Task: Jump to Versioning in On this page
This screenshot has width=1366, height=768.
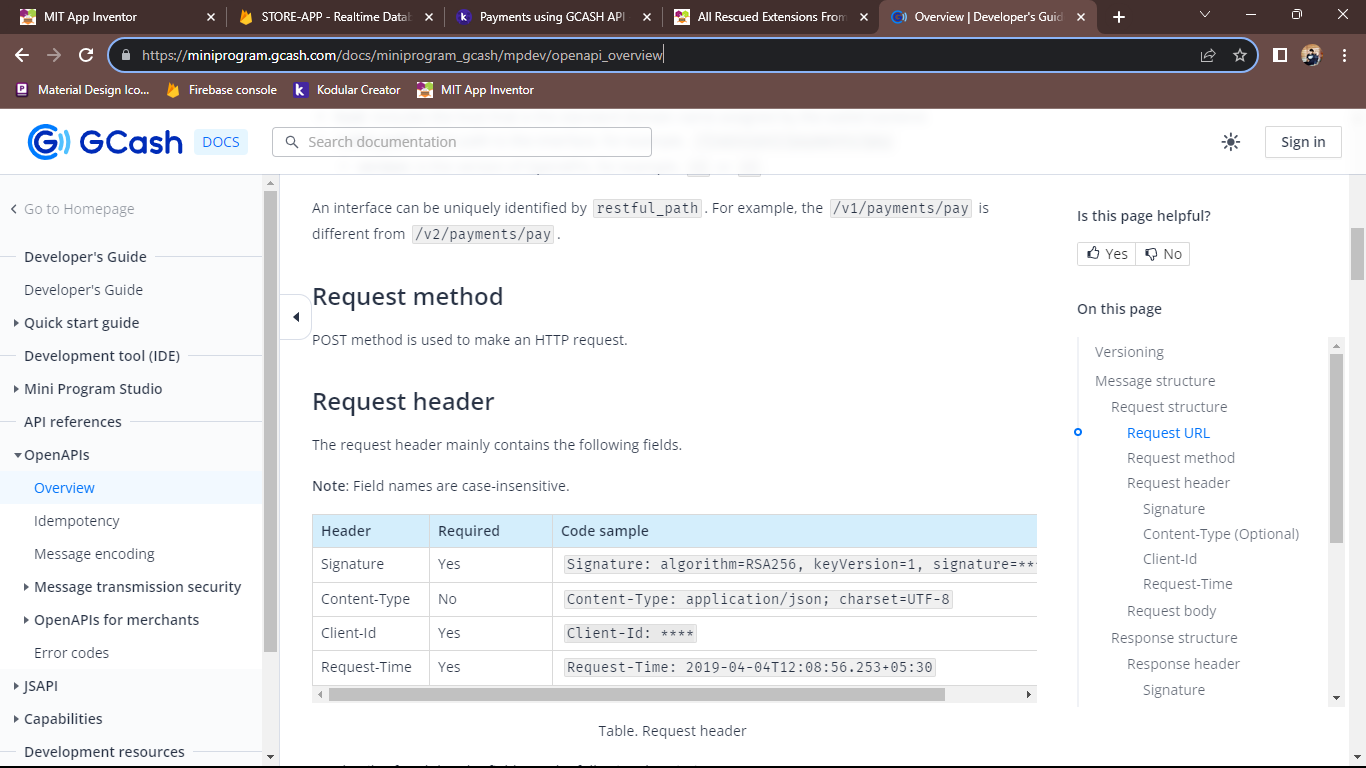Action: [x=1129, y=352]
